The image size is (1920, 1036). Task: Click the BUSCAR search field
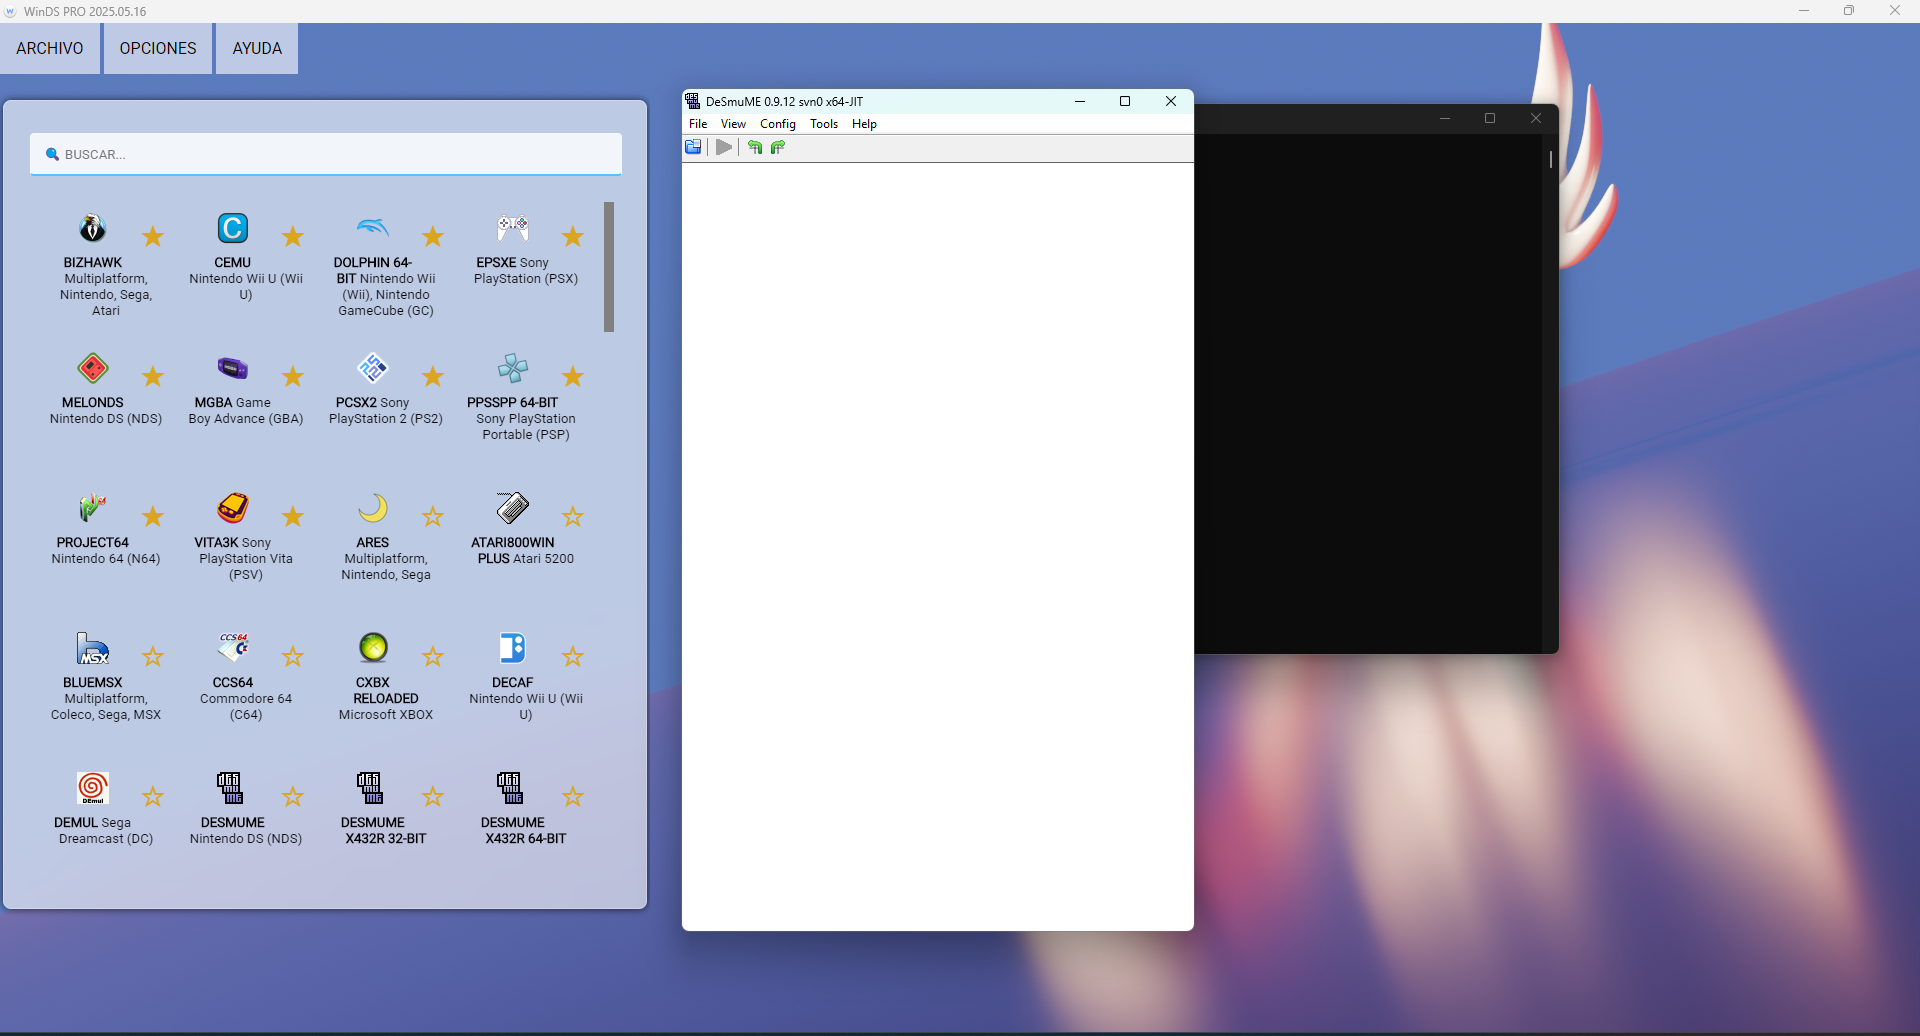326,154
